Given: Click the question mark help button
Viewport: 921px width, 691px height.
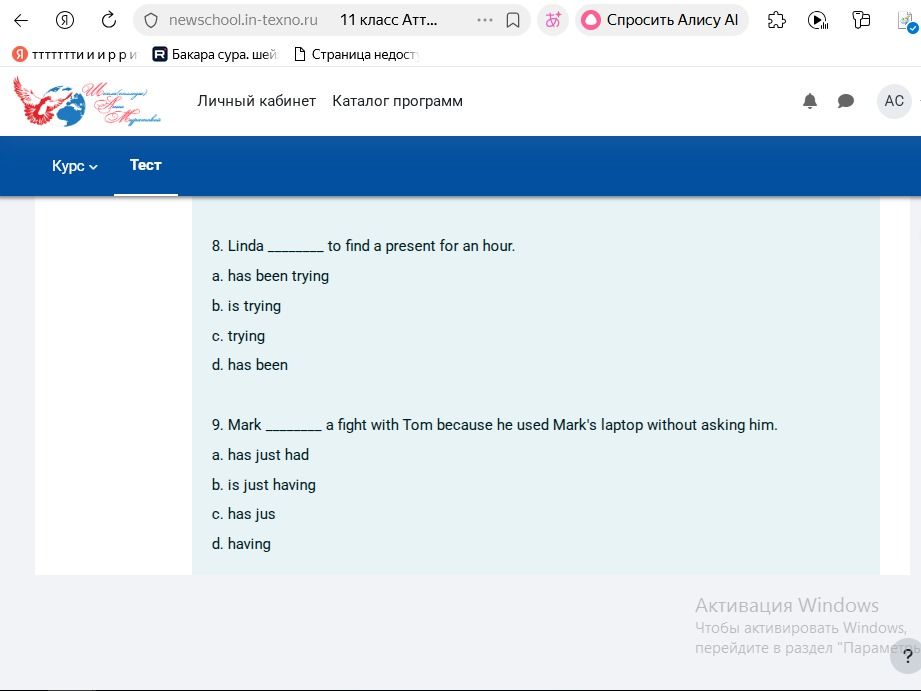Looking at the screenshot, I should tap(906, 656).
